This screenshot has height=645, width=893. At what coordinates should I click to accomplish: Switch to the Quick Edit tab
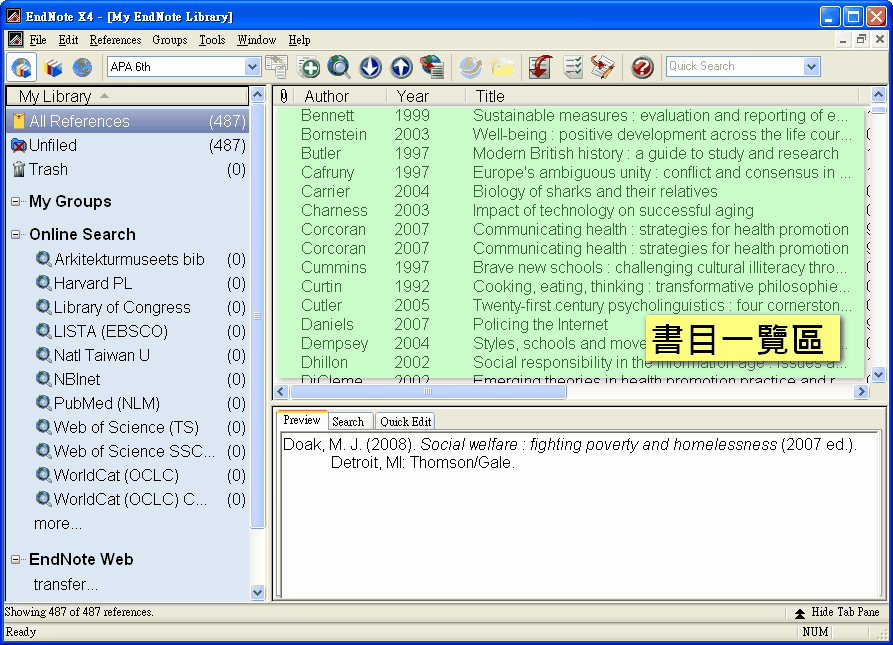point(405,421)
